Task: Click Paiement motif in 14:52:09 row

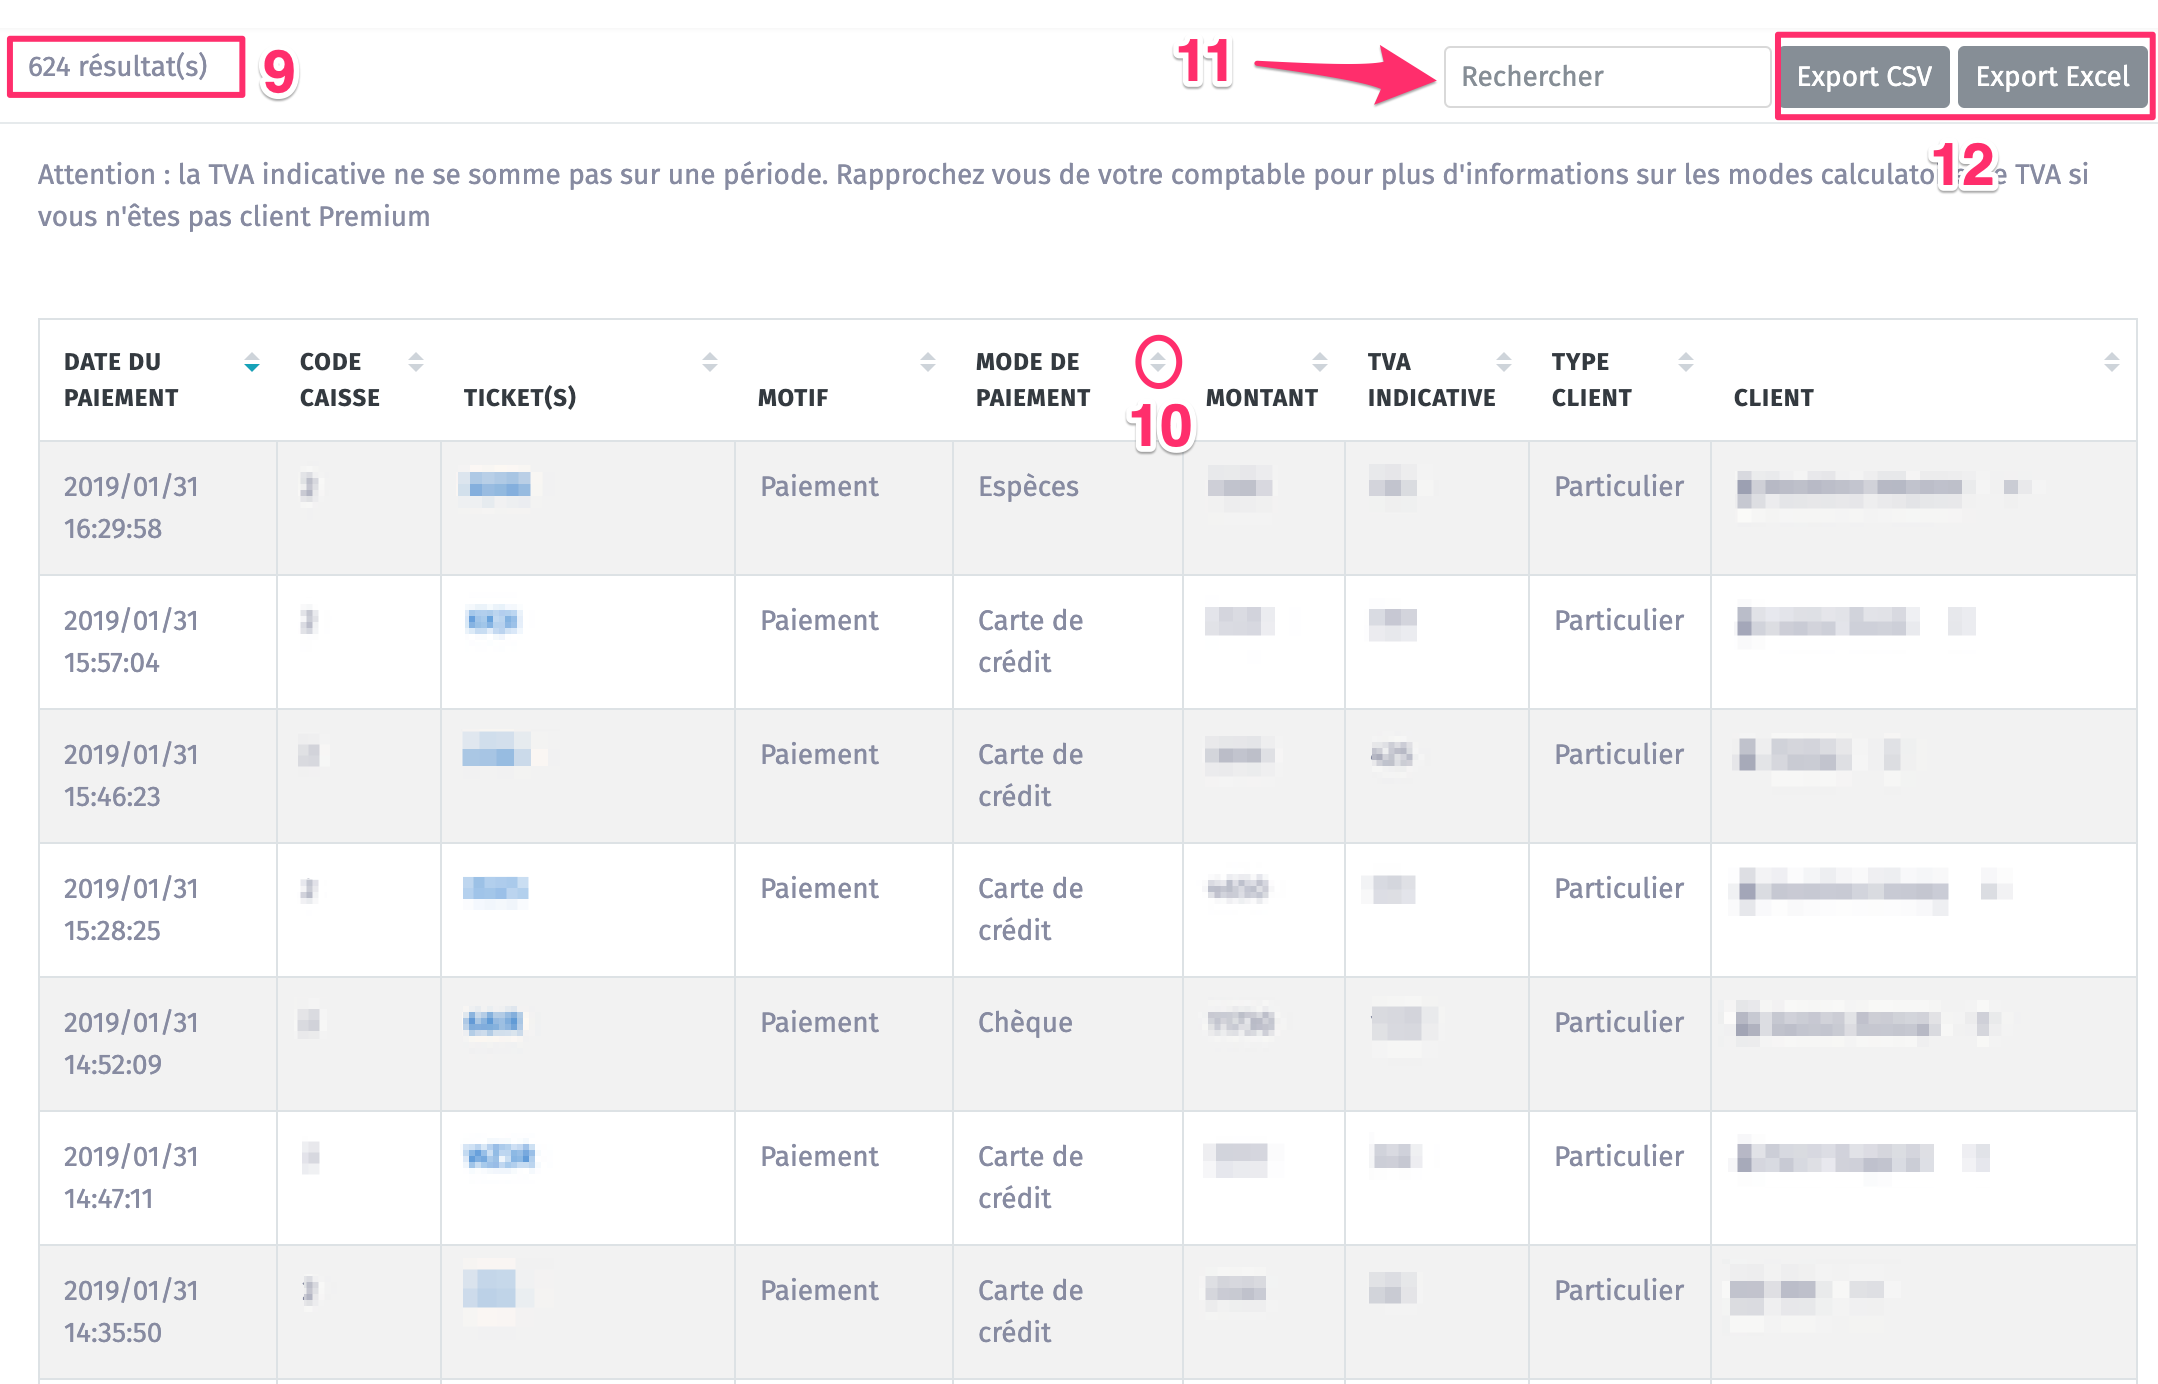Action: click(x=819, y=1023)
